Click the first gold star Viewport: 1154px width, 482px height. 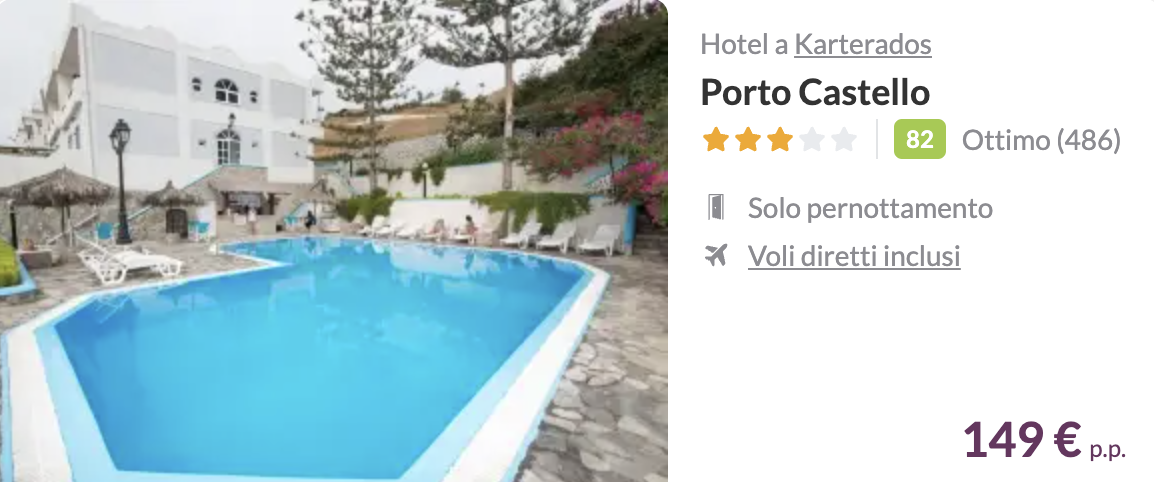point(715,139)
